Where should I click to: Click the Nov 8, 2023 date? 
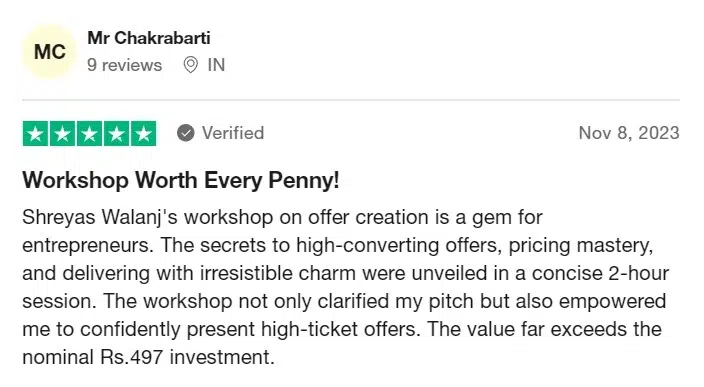tap(629, 133)
